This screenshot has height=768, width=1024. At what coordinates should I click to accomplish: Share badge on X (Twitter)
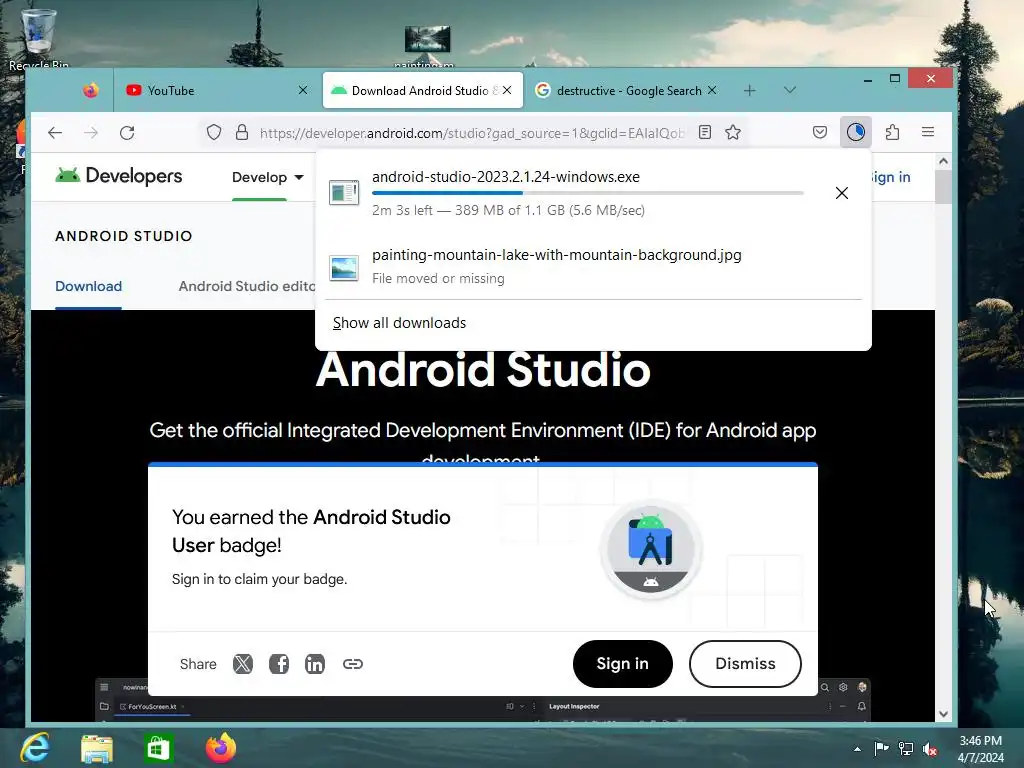243,664
